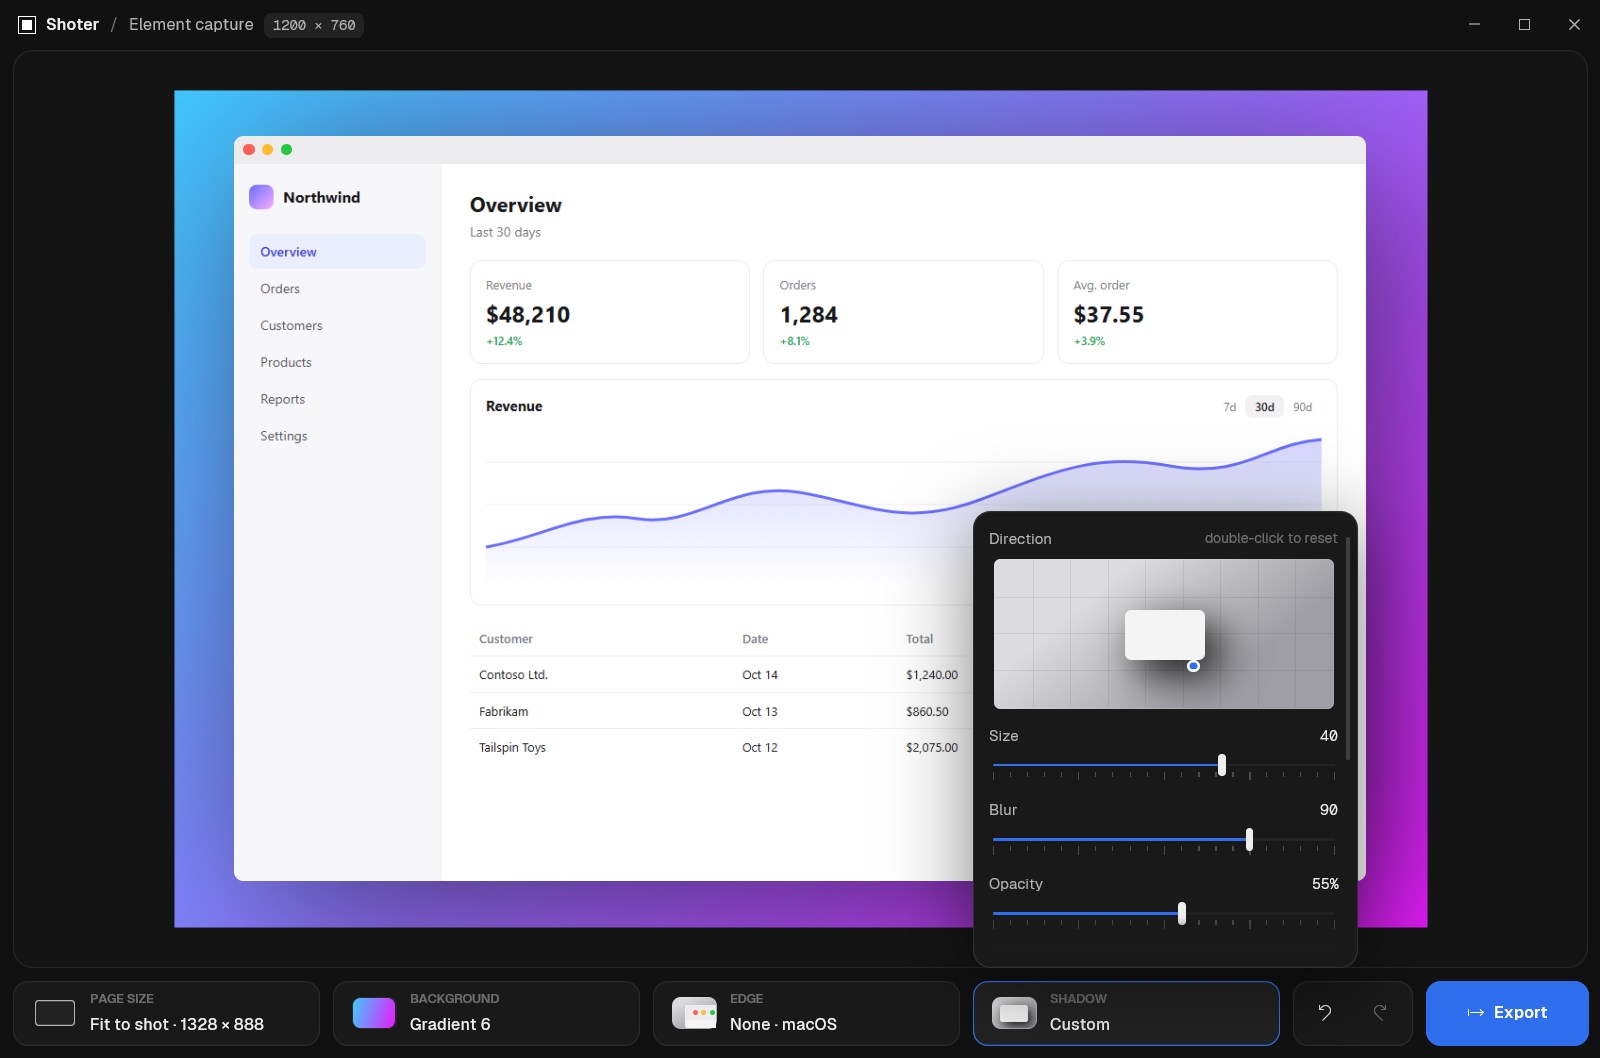Click the red traffic light dot

(x=249, y=150)
